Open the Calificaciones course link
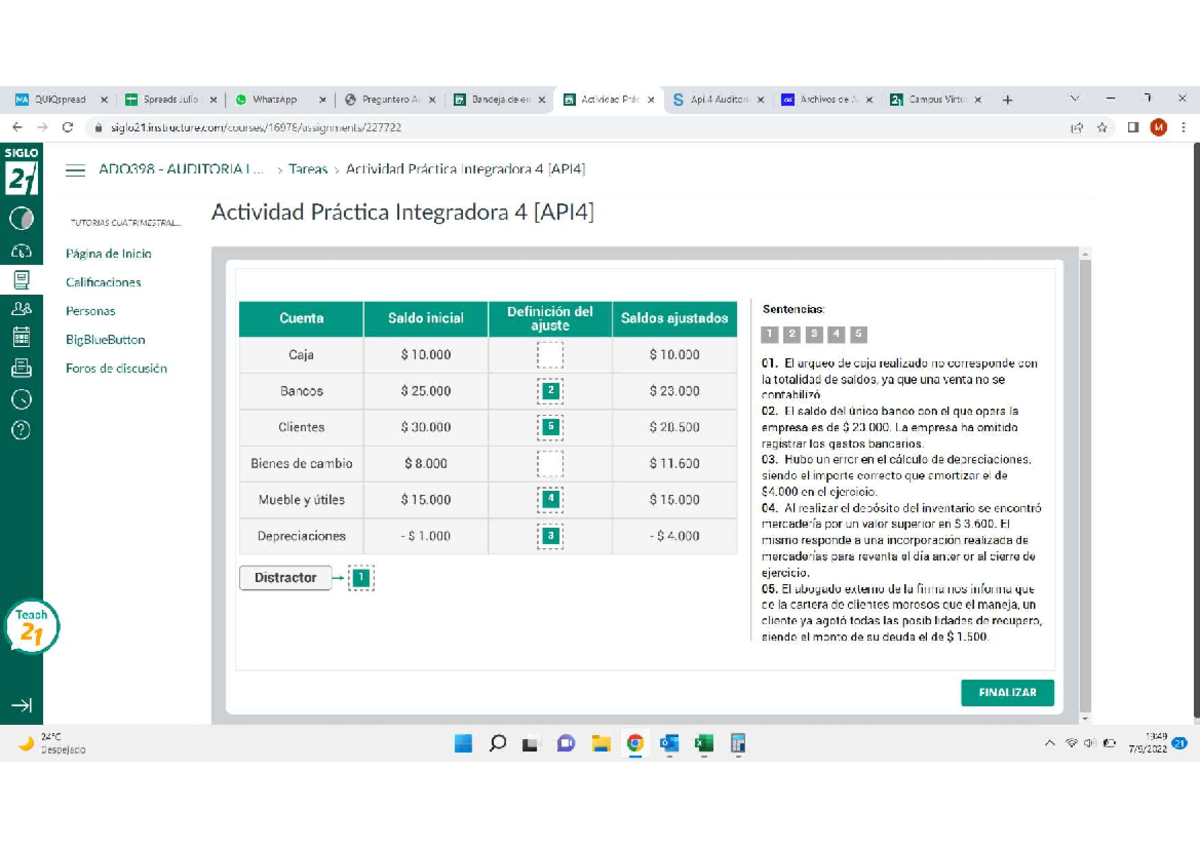Viewport: 1200px width, 848px height. click(x=103, y=282)
